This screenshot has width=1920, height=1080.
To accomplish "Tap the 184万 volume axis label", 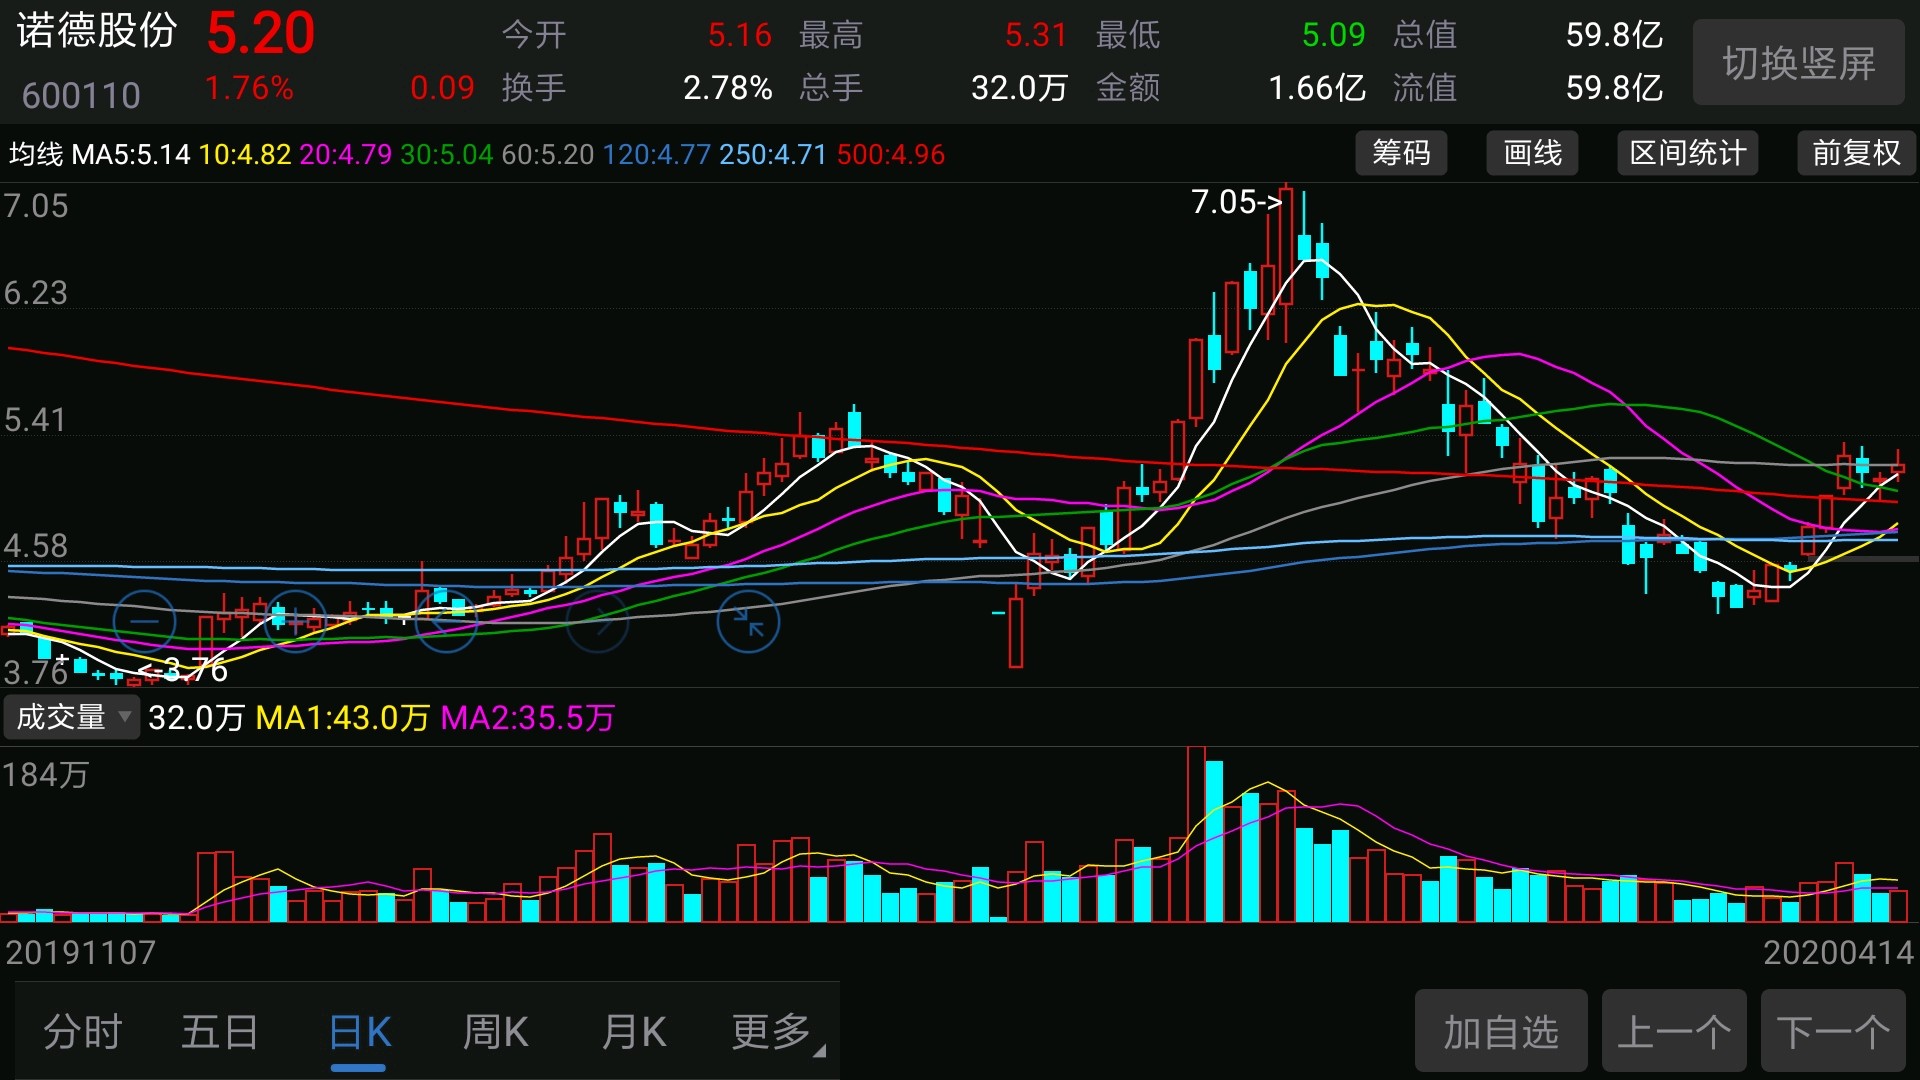I will coord(46,775).
